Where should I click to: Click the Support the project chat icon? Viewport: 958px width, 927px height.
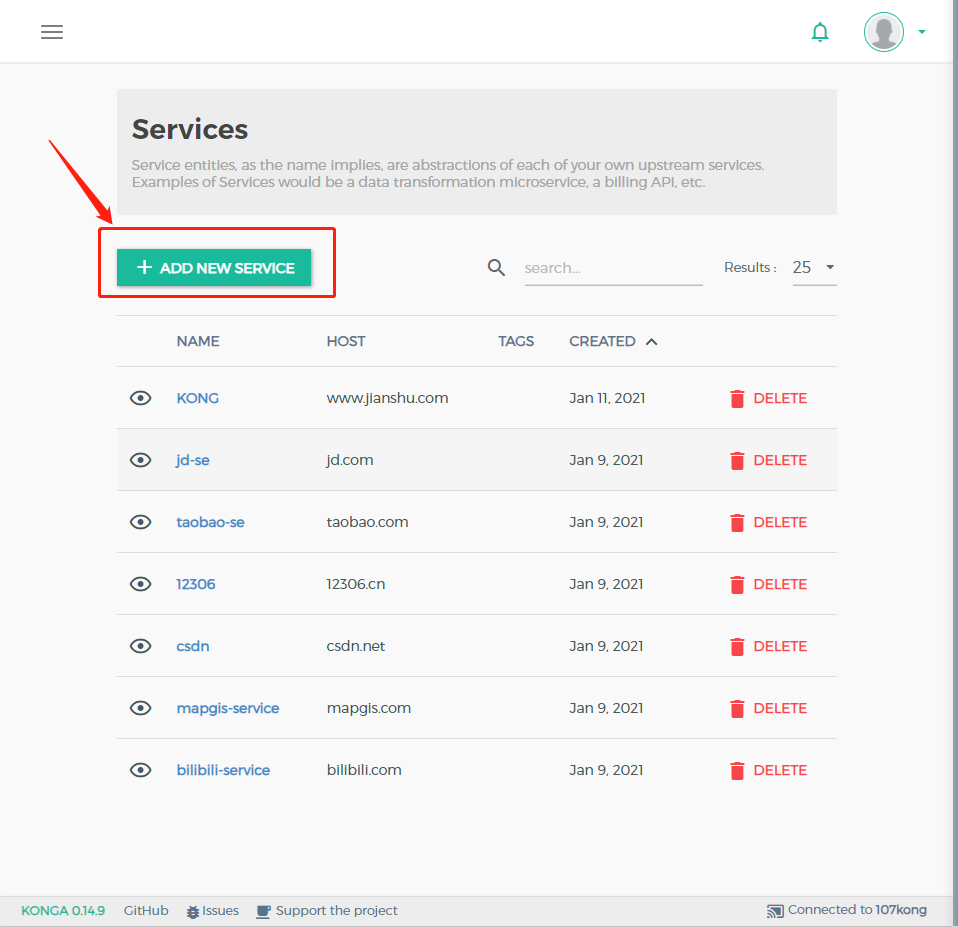click(262, 911)
